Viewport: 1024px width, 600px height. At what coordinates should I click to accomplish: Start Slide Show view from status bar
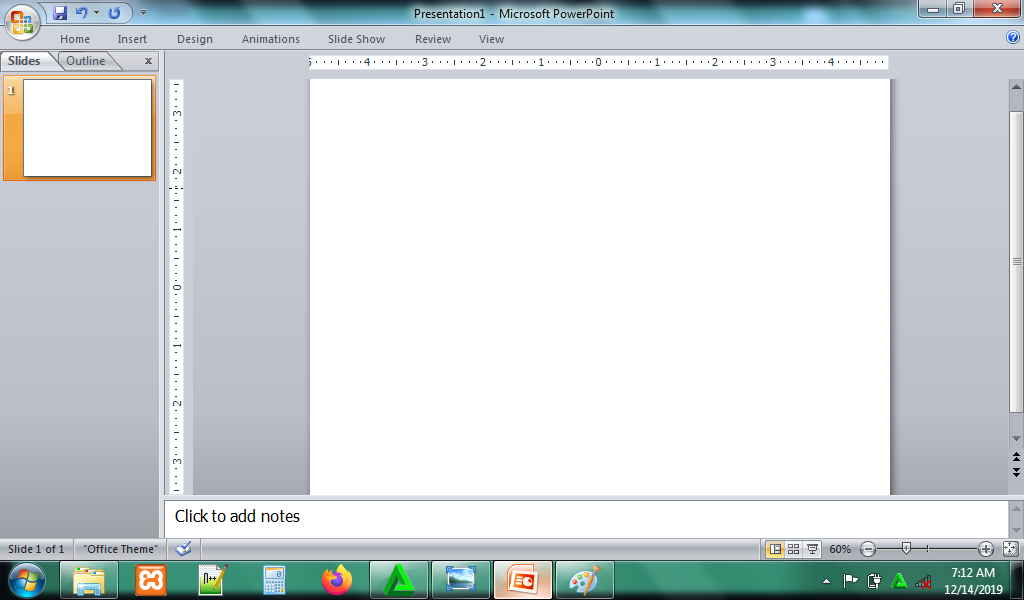(x=812, y=549)
